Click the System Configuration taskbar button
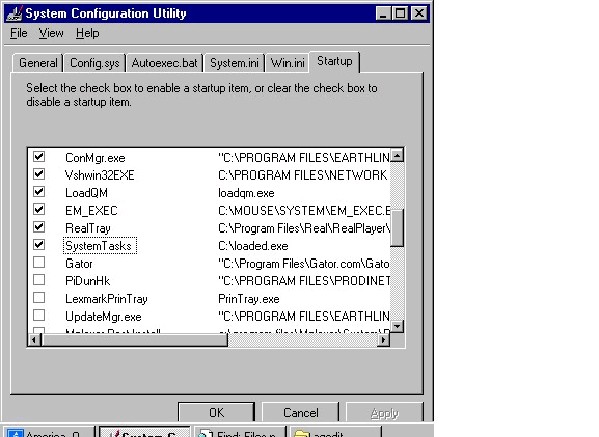Image resolution: width=599 pixels, height=437 pixels. coord(144,432)
